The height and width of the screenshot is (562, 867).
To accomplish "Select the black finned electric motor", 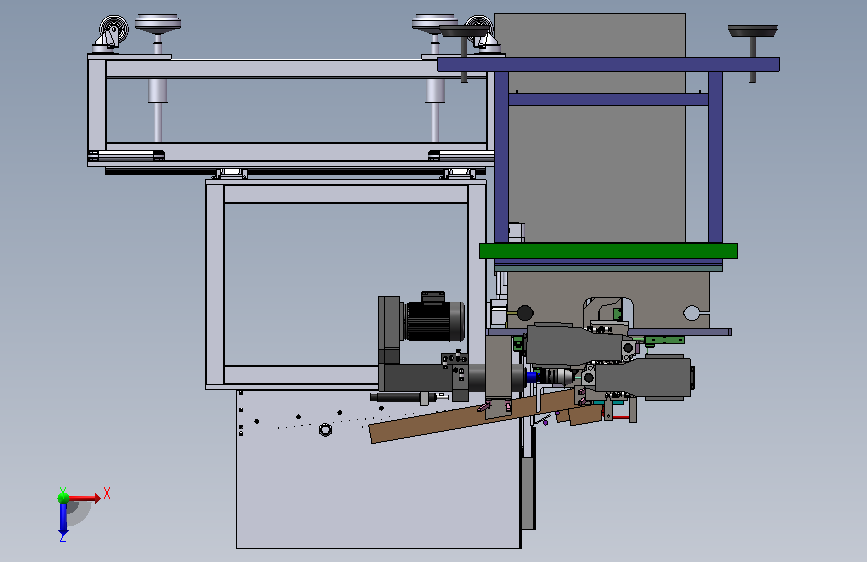I will pyautogui.click(x=435, y=318).
